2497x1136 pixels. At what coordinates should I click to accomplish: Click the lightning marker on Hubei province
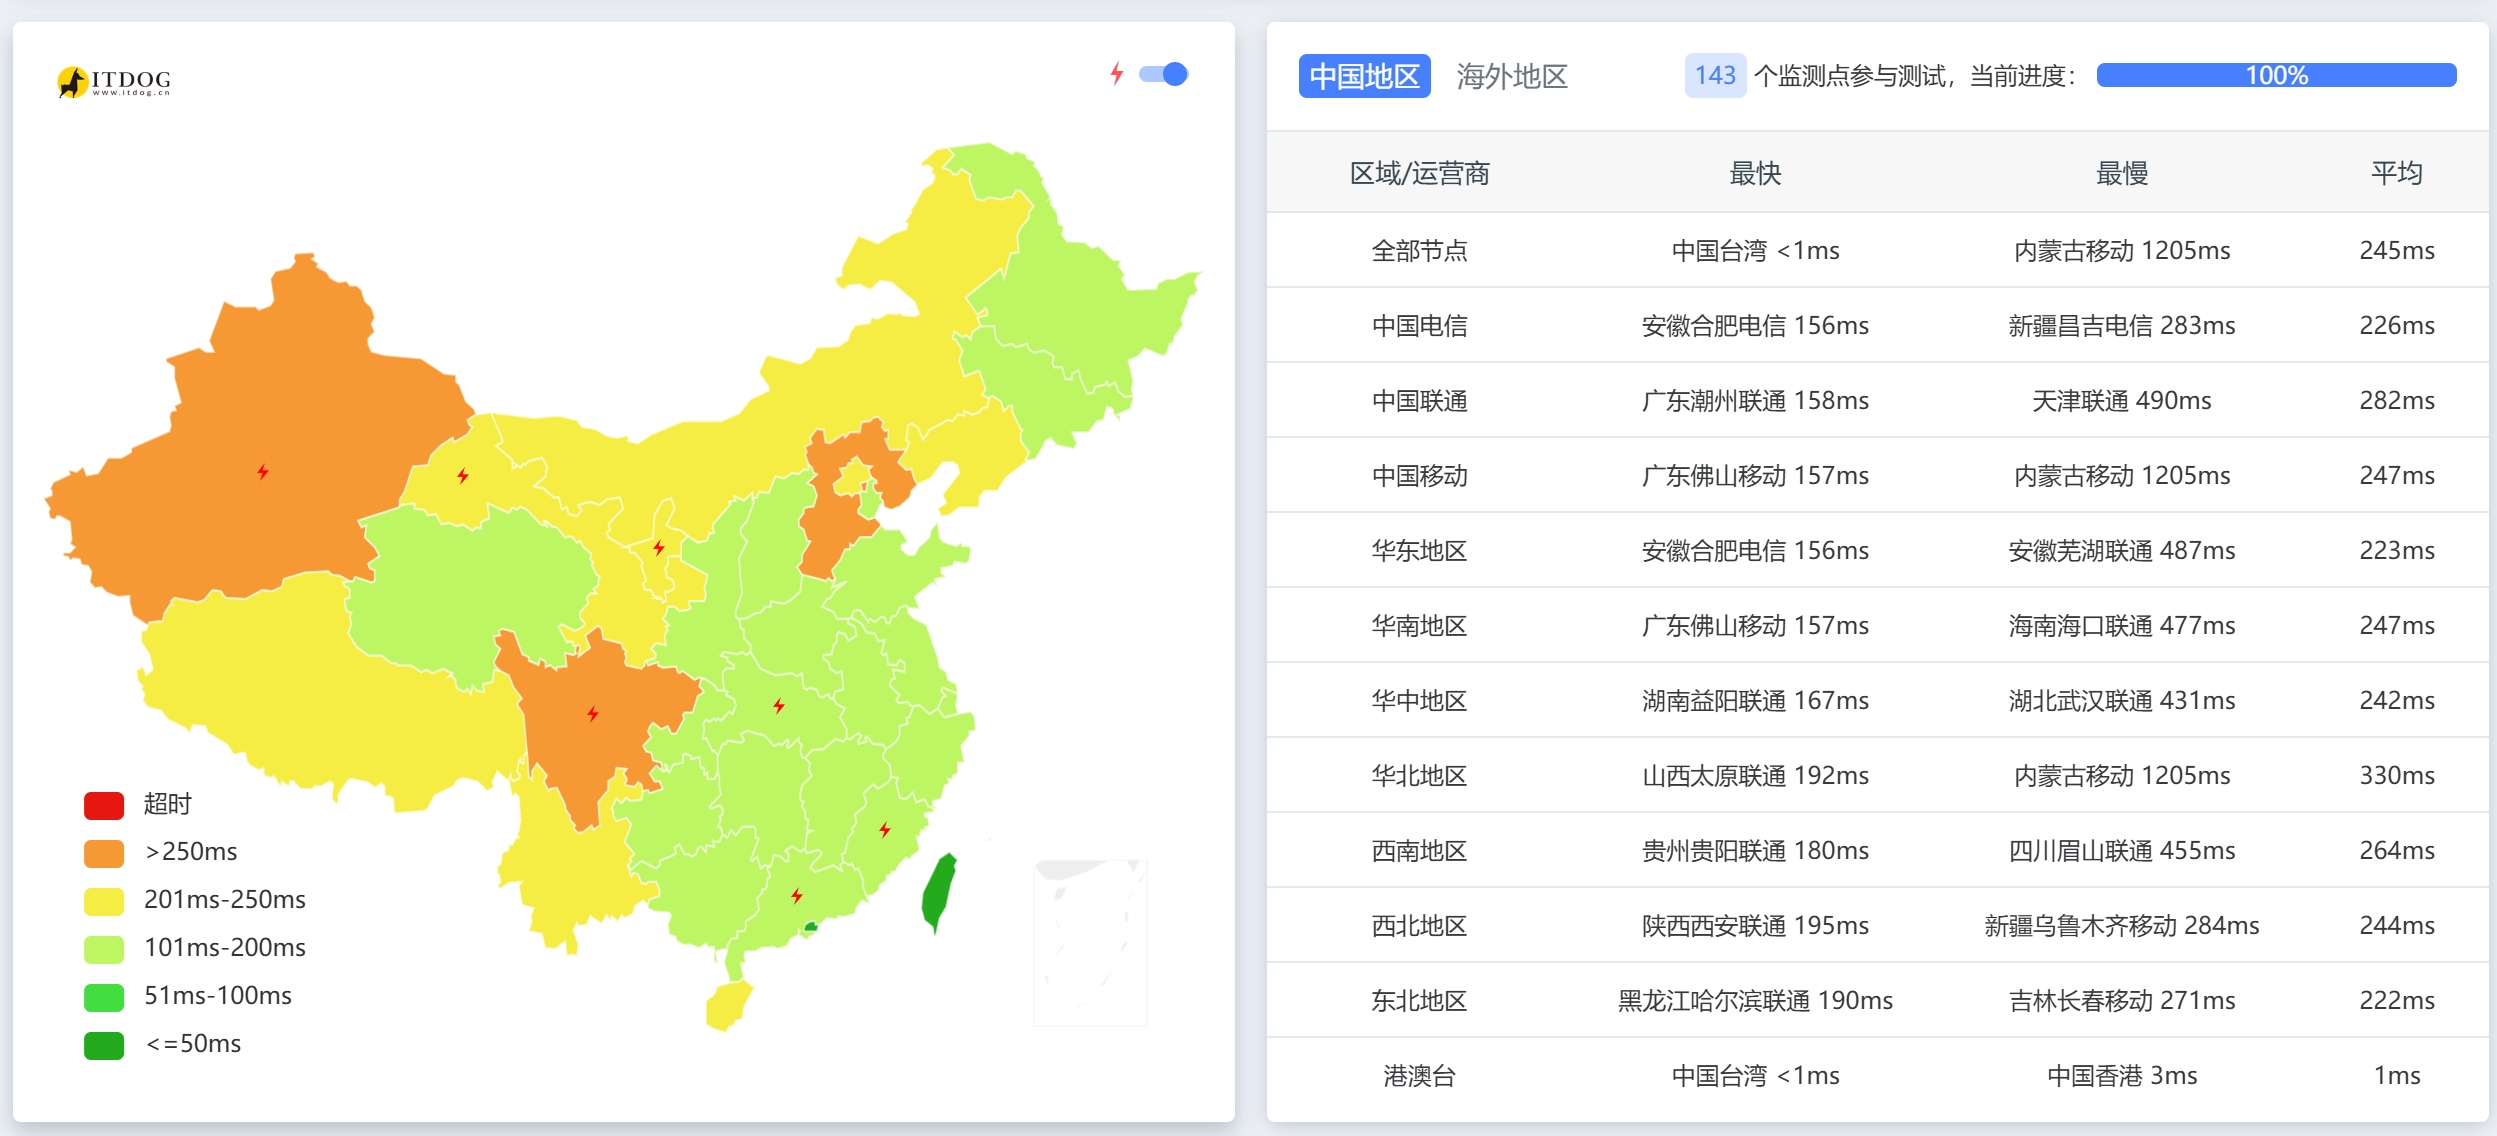[779, 706]
